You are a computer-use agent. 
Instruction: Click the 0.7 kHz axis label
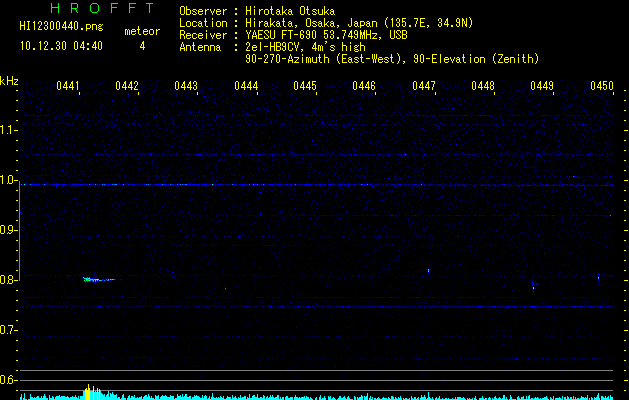pyautogui.click(x=8, y=330)
